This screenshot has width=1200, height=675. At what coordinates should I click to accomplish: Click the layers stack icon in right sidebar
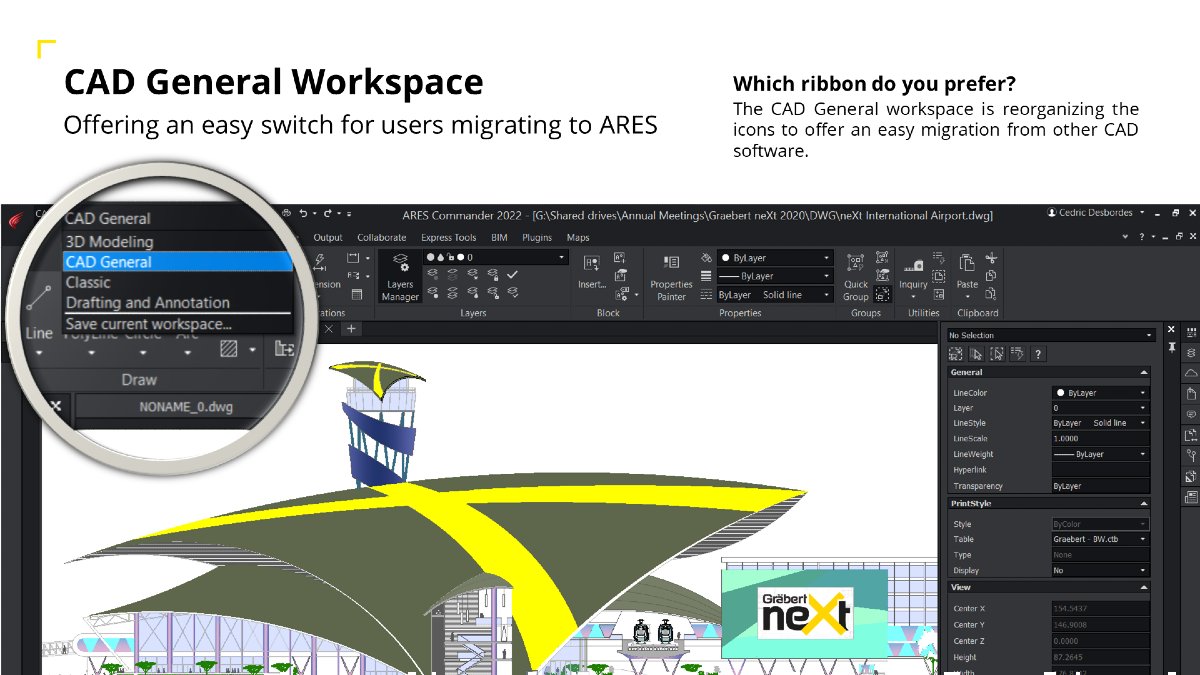pos(1191,353)
